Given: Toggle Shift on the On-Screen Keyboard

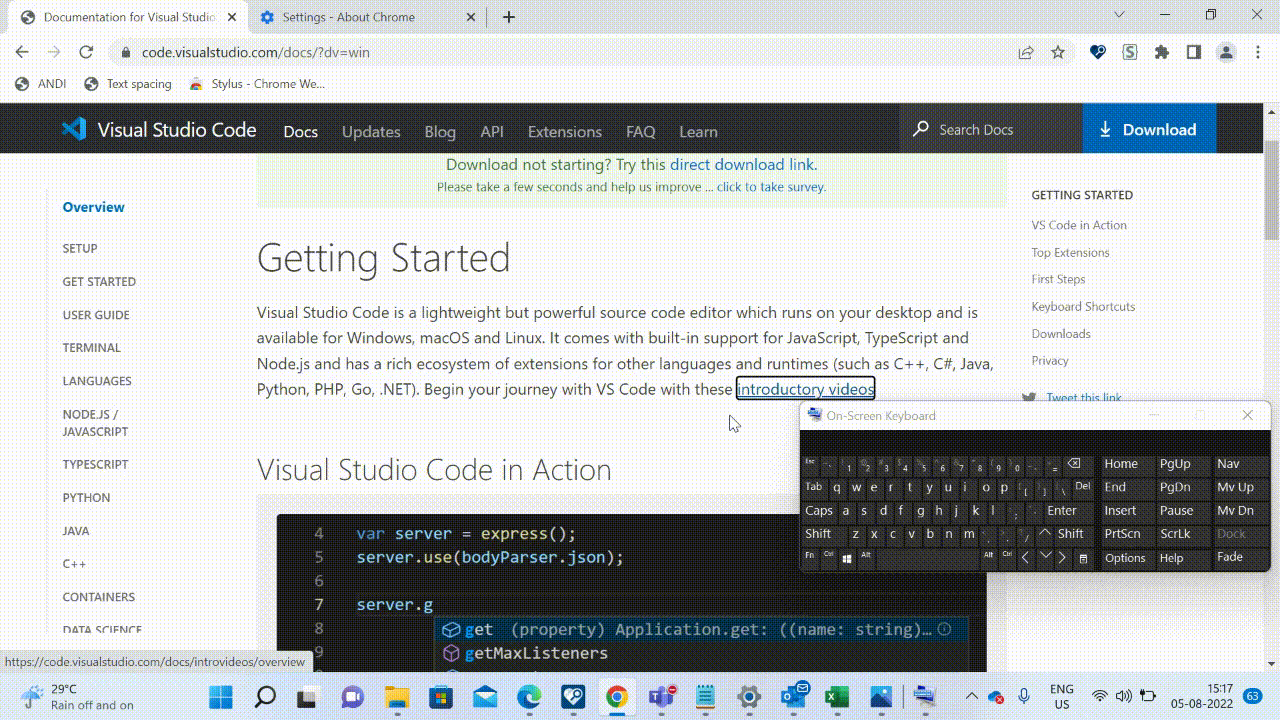Looking at the screenshot, I should tap(819, 533).
